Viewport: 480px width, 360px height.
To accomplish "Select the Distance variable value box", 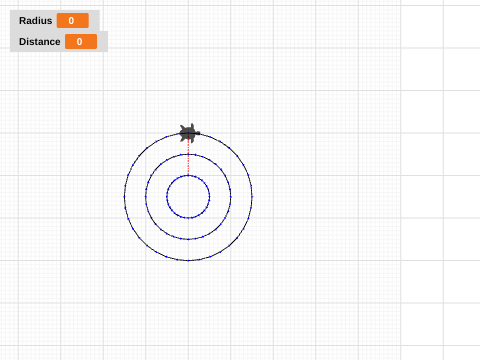I will 81,42.
